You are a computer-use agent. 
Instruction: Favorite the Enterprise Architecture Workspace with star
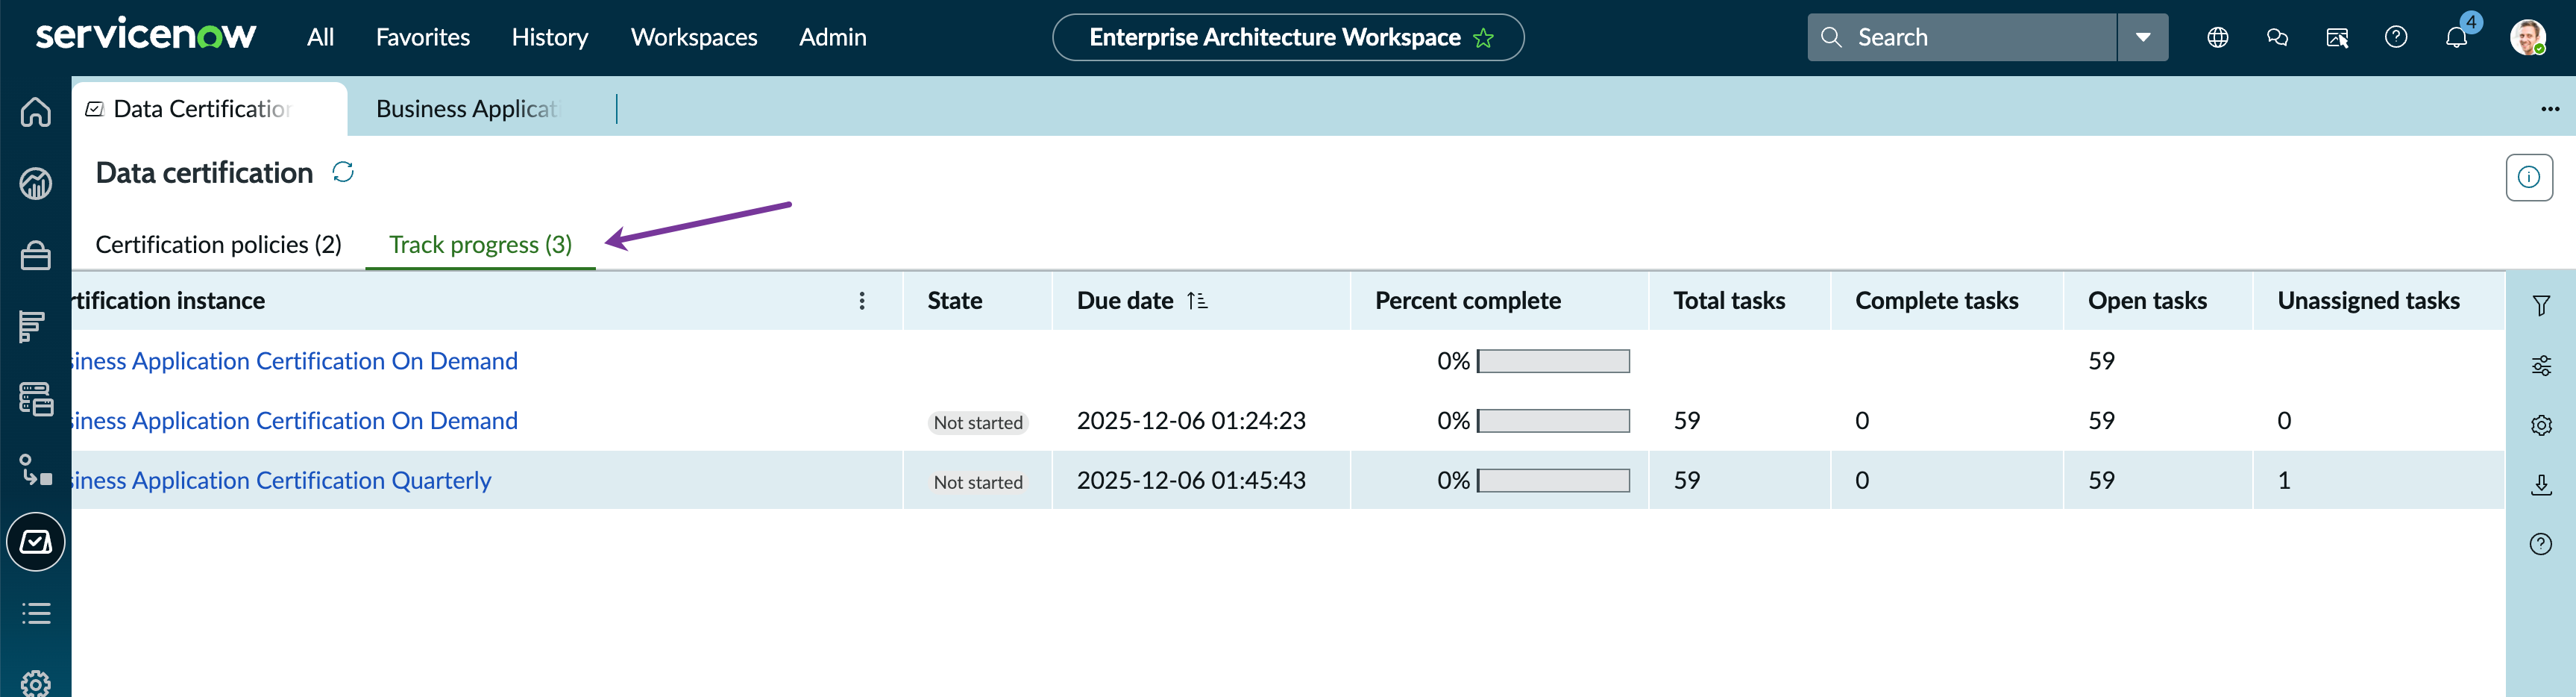click(x=1483, y=38)
